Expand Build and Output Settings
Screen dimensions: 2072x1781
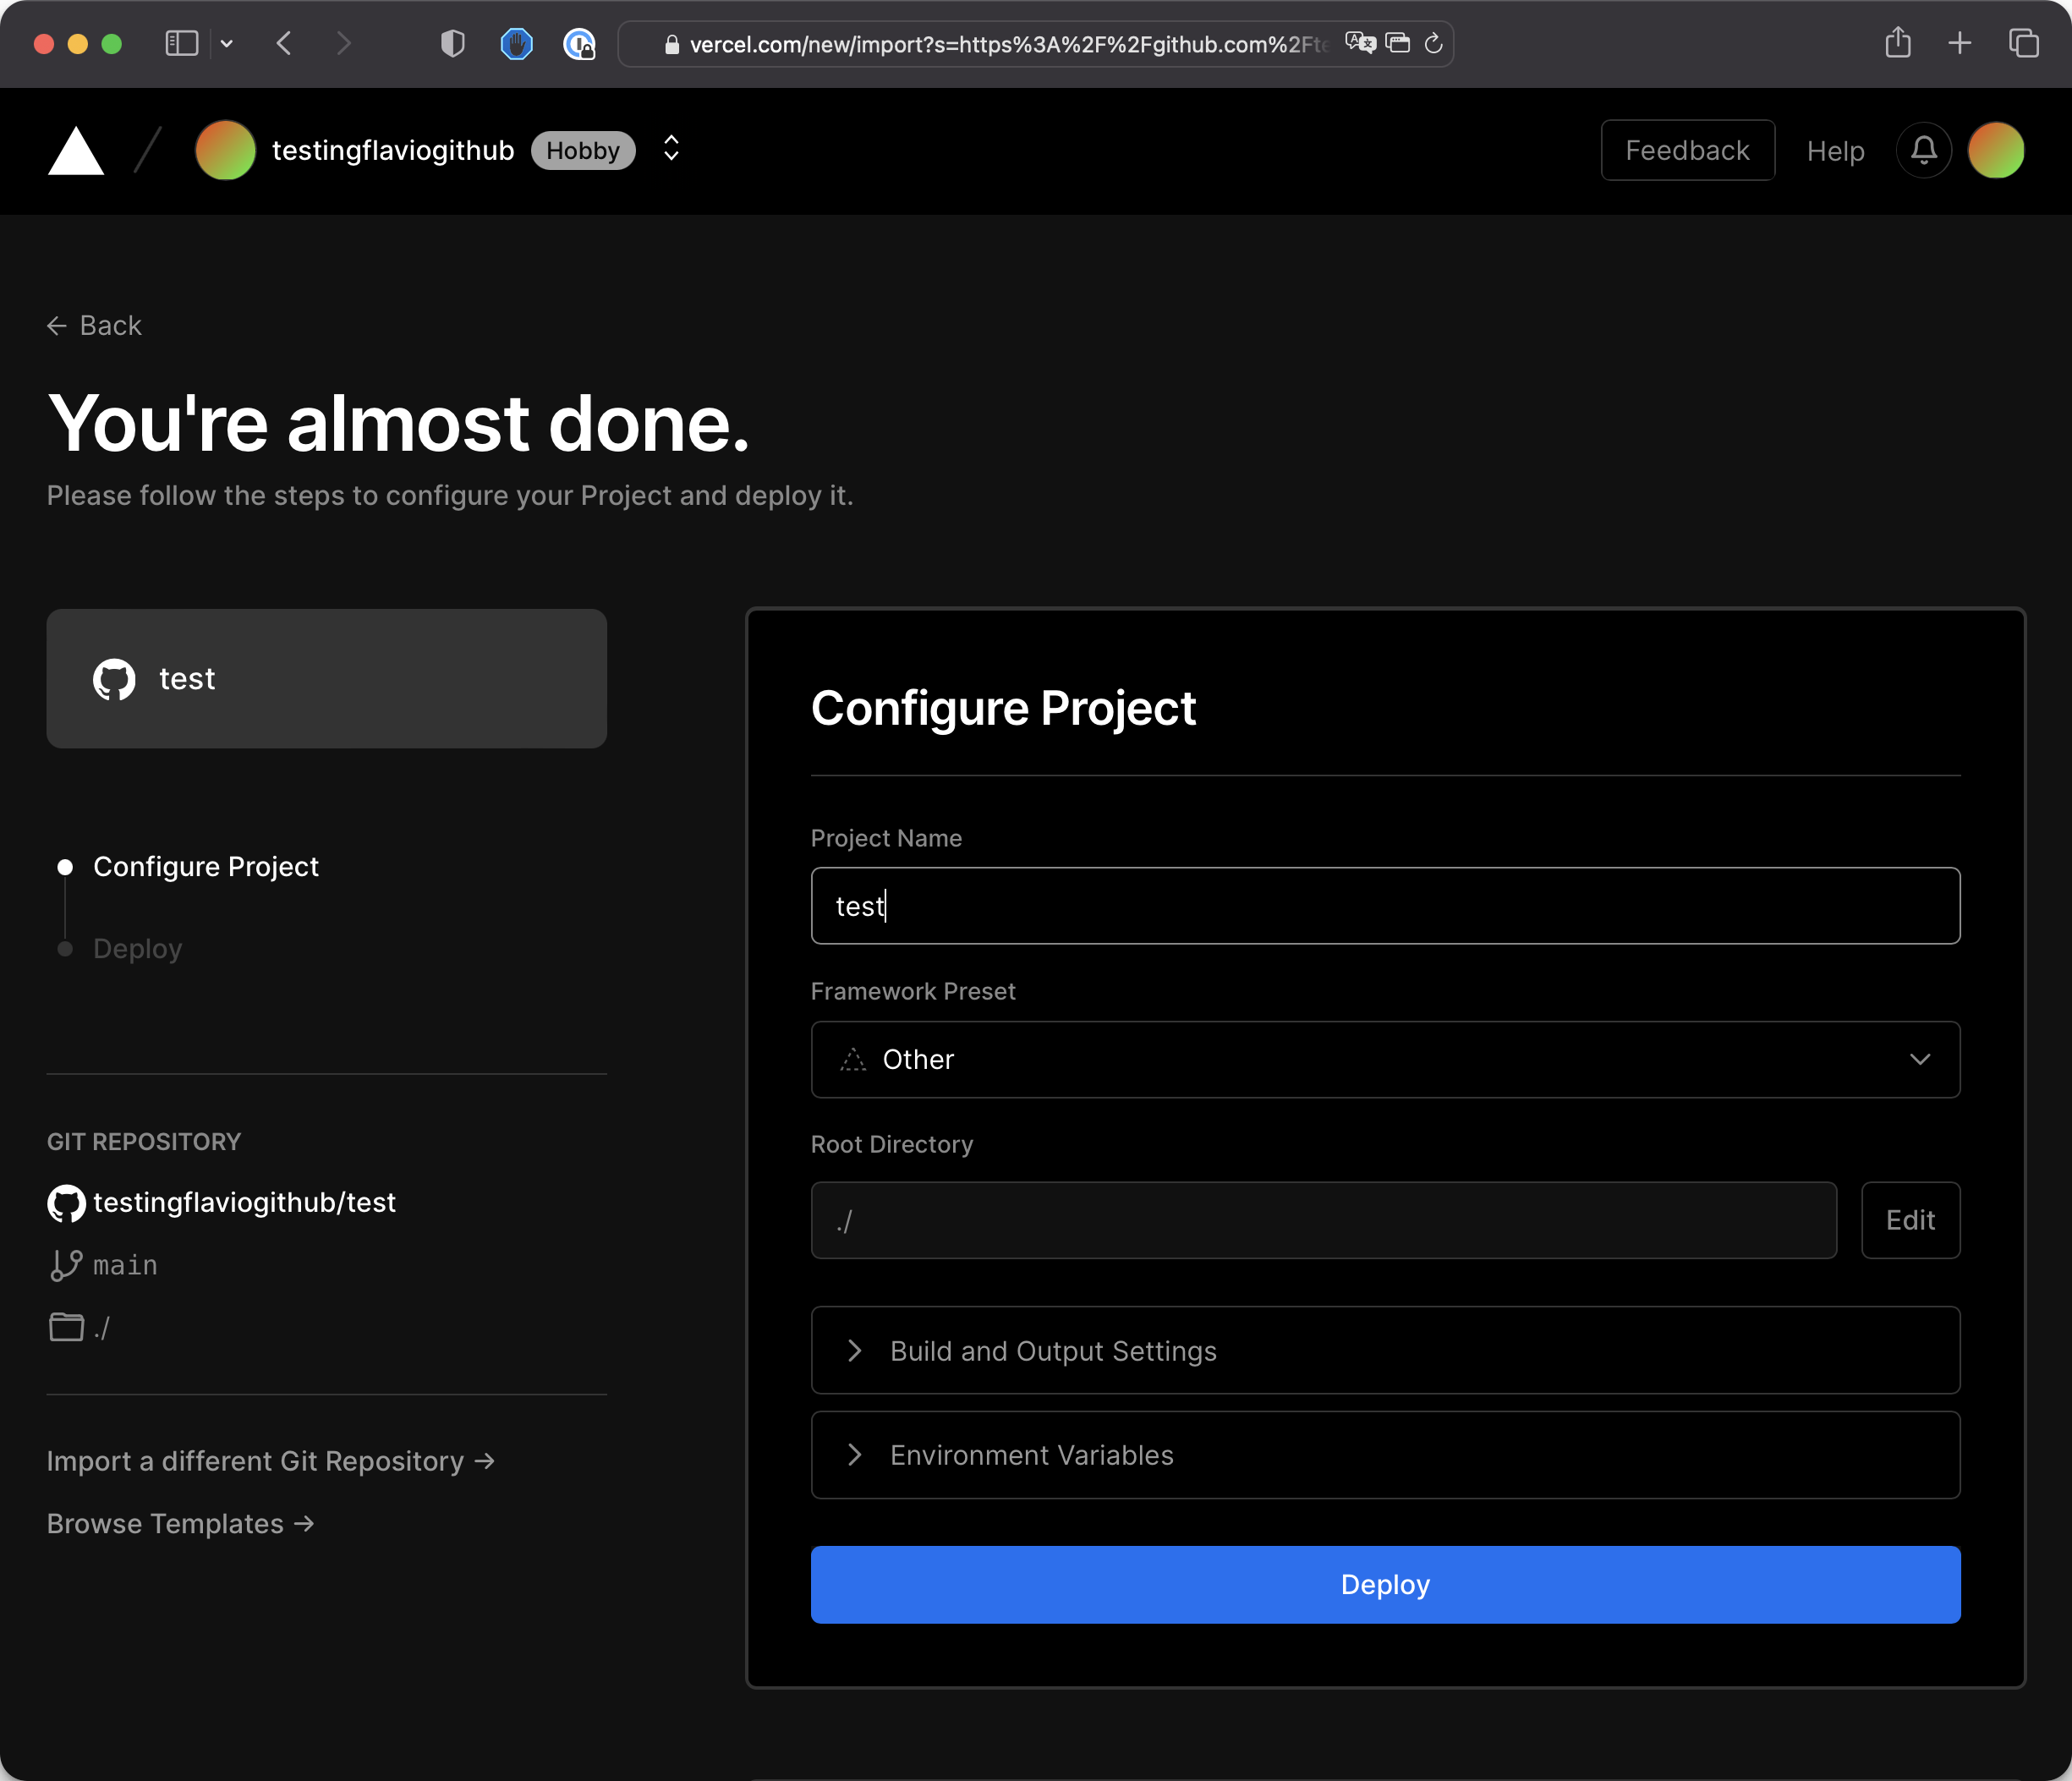coord(1384,1350)
